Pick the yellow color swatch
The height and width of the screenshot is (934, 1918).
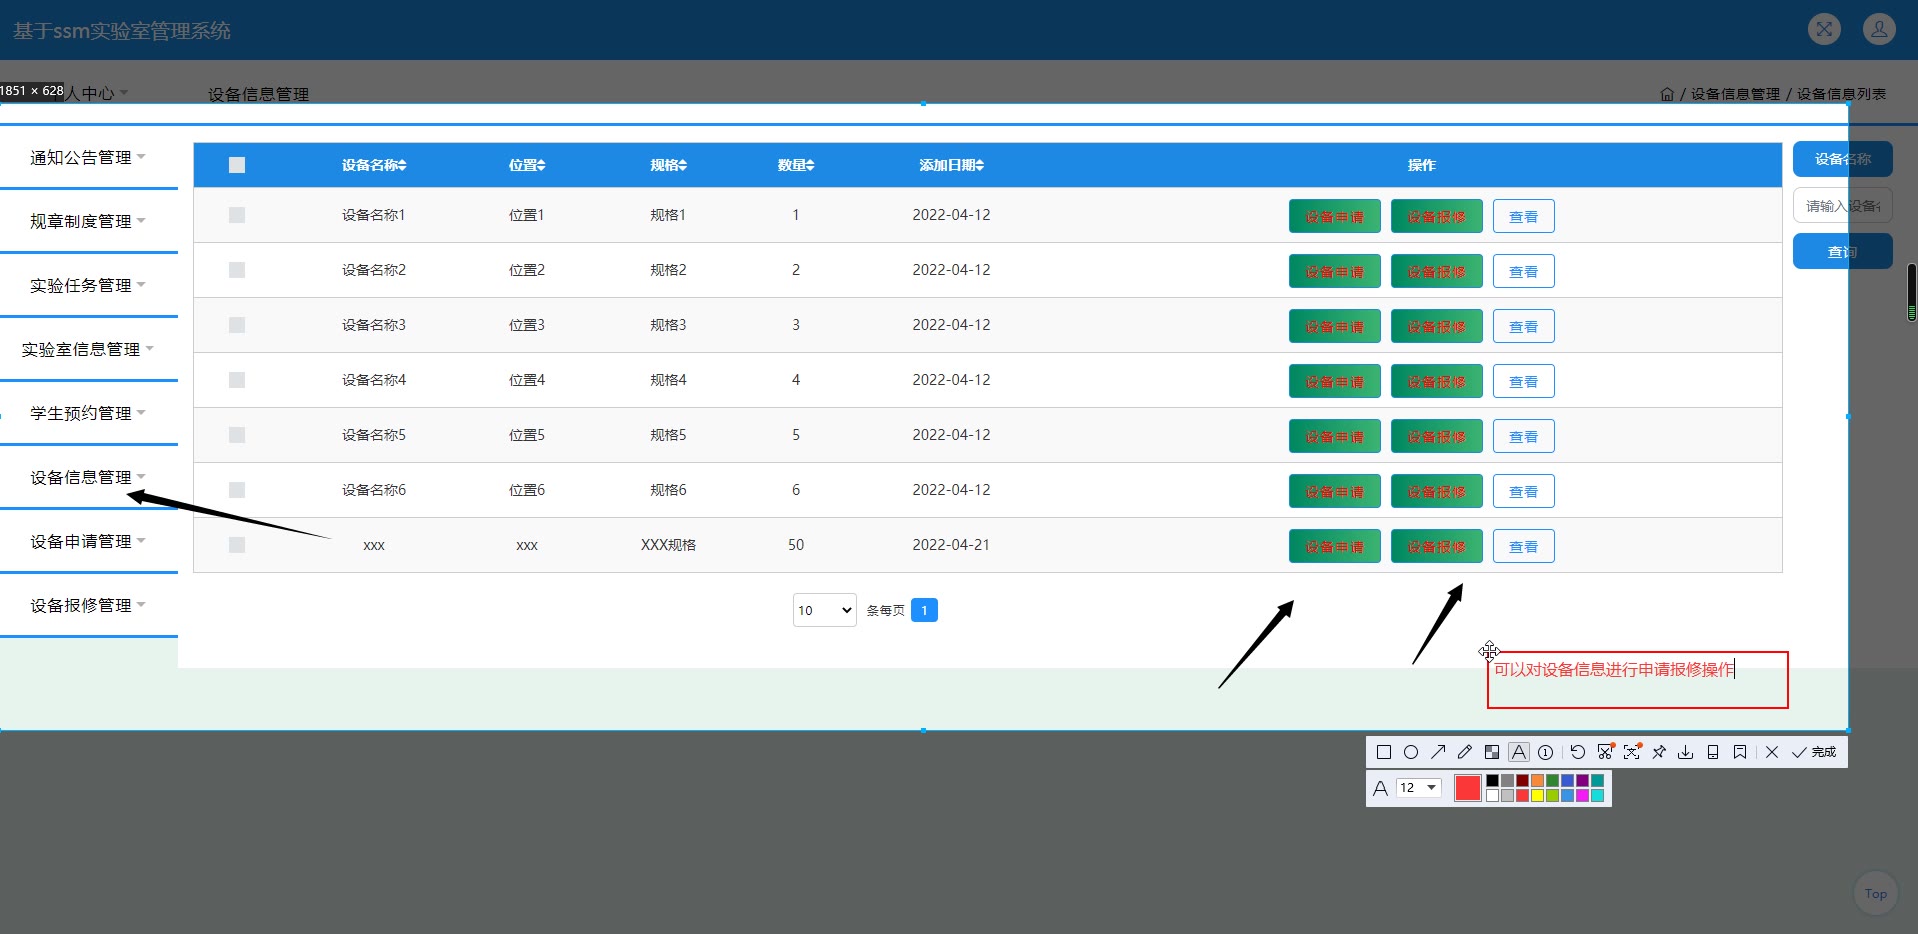[x=1537, y=796]
